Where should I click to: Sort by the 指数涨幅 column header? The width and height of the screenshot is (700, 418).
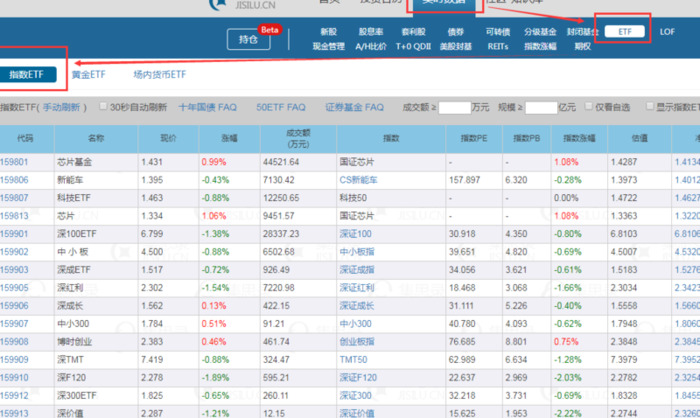(579, 138)
